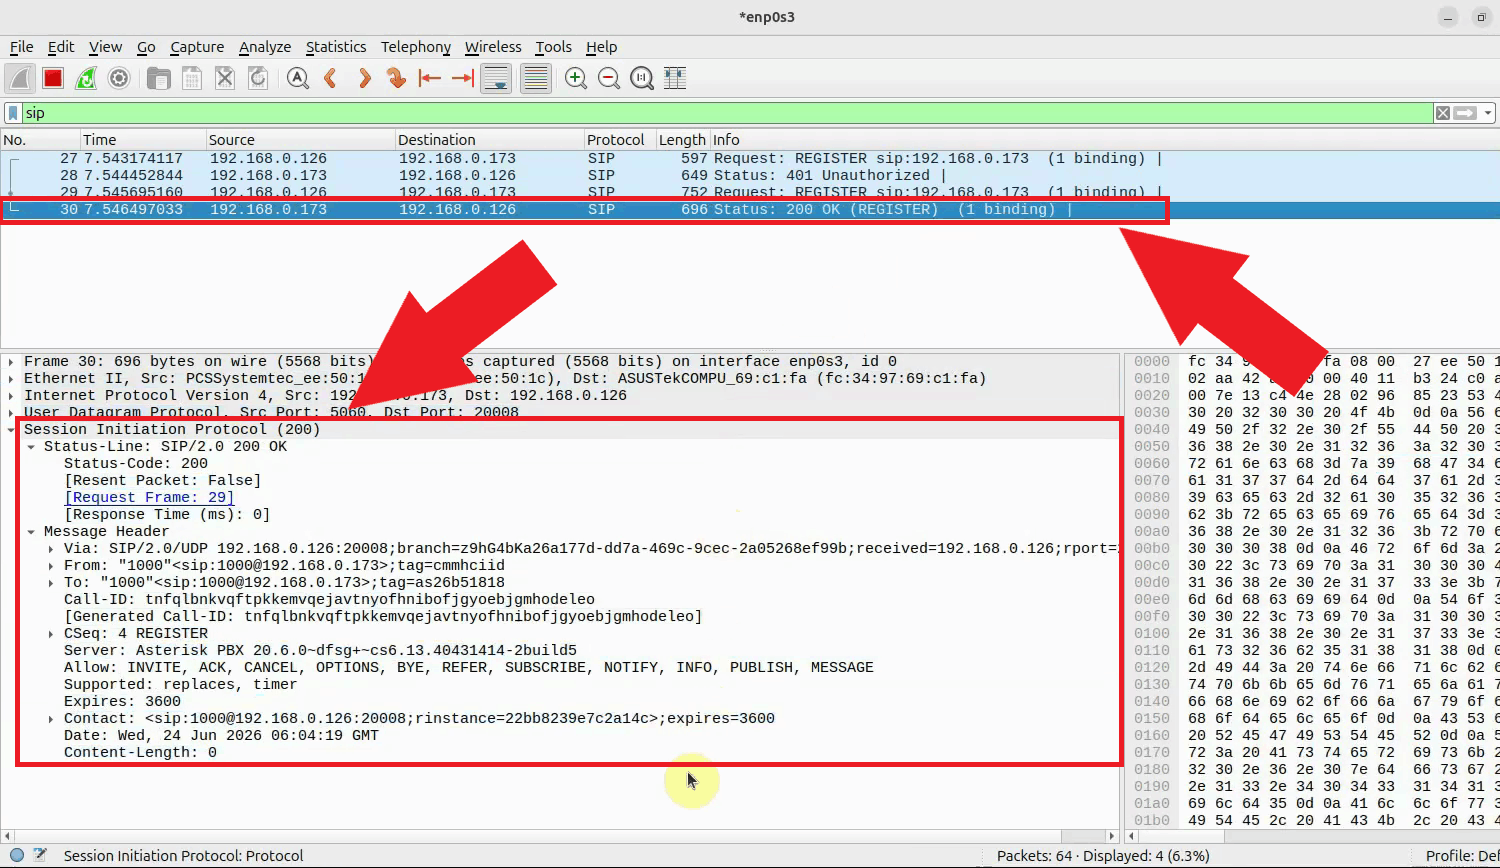The height and width of the screenshot is (868, 1500).
Task: Open the Find packet magnifier icon
Action: pos(297,78)
